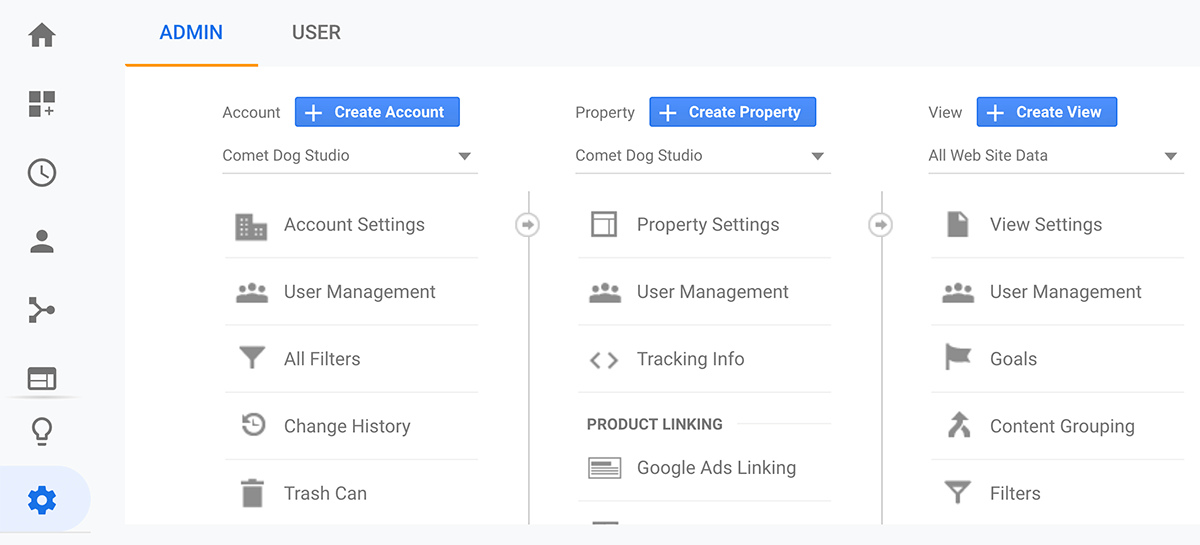Open Tracking Info under Property
The width and height of the screenshot is (1200, 545).
point(705,359)
